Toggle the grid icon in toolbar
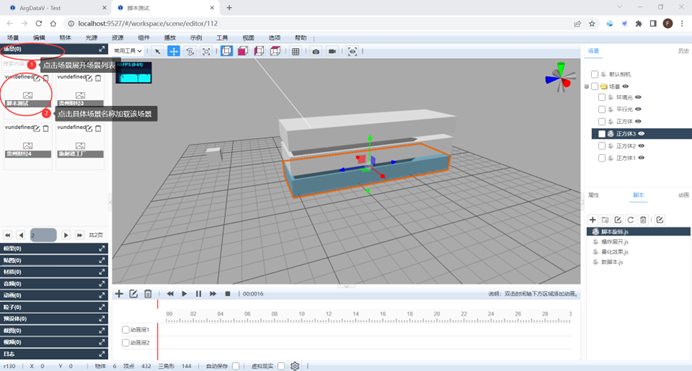This screenshot has width=692, height=371. click(296, 51)
